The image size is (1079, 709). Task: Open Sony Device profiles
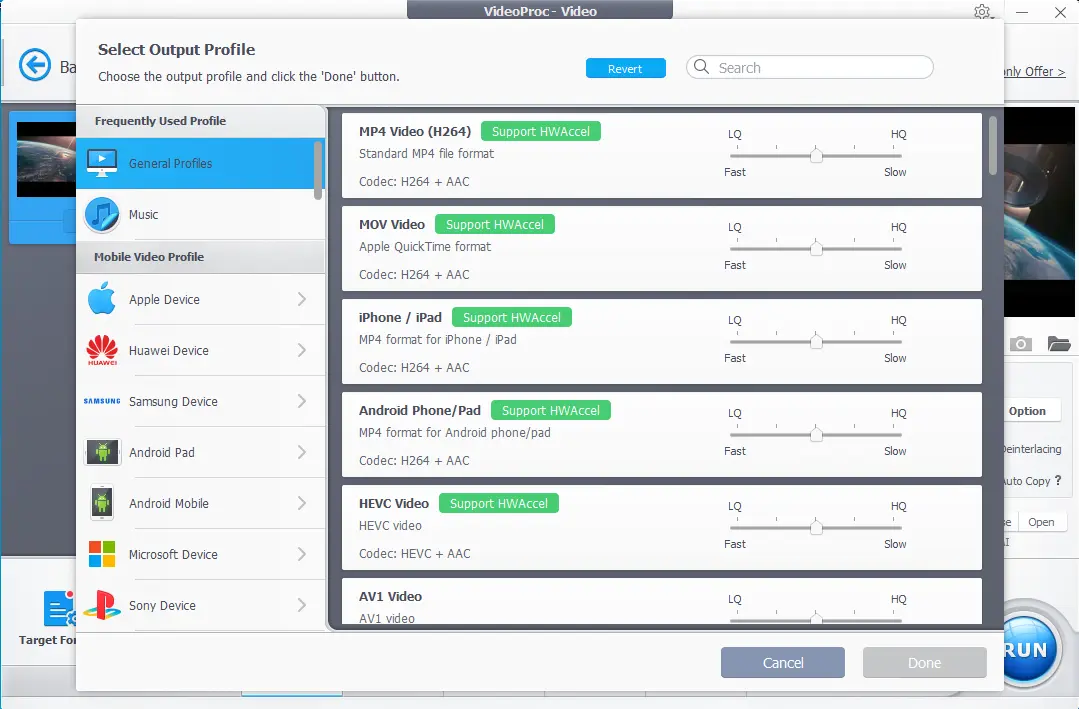200,604
